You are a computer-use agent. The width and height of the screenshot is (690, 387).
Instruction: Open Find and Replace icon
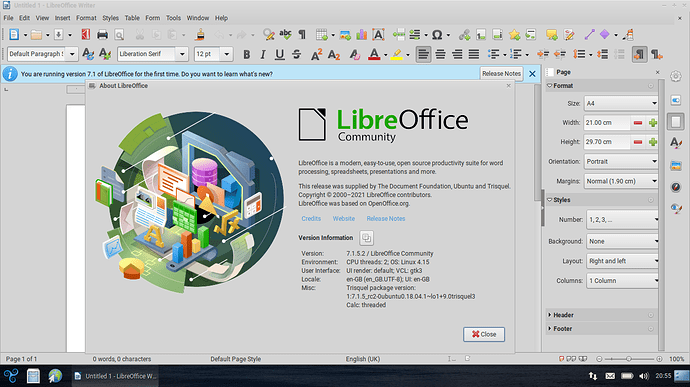(268, 34)
